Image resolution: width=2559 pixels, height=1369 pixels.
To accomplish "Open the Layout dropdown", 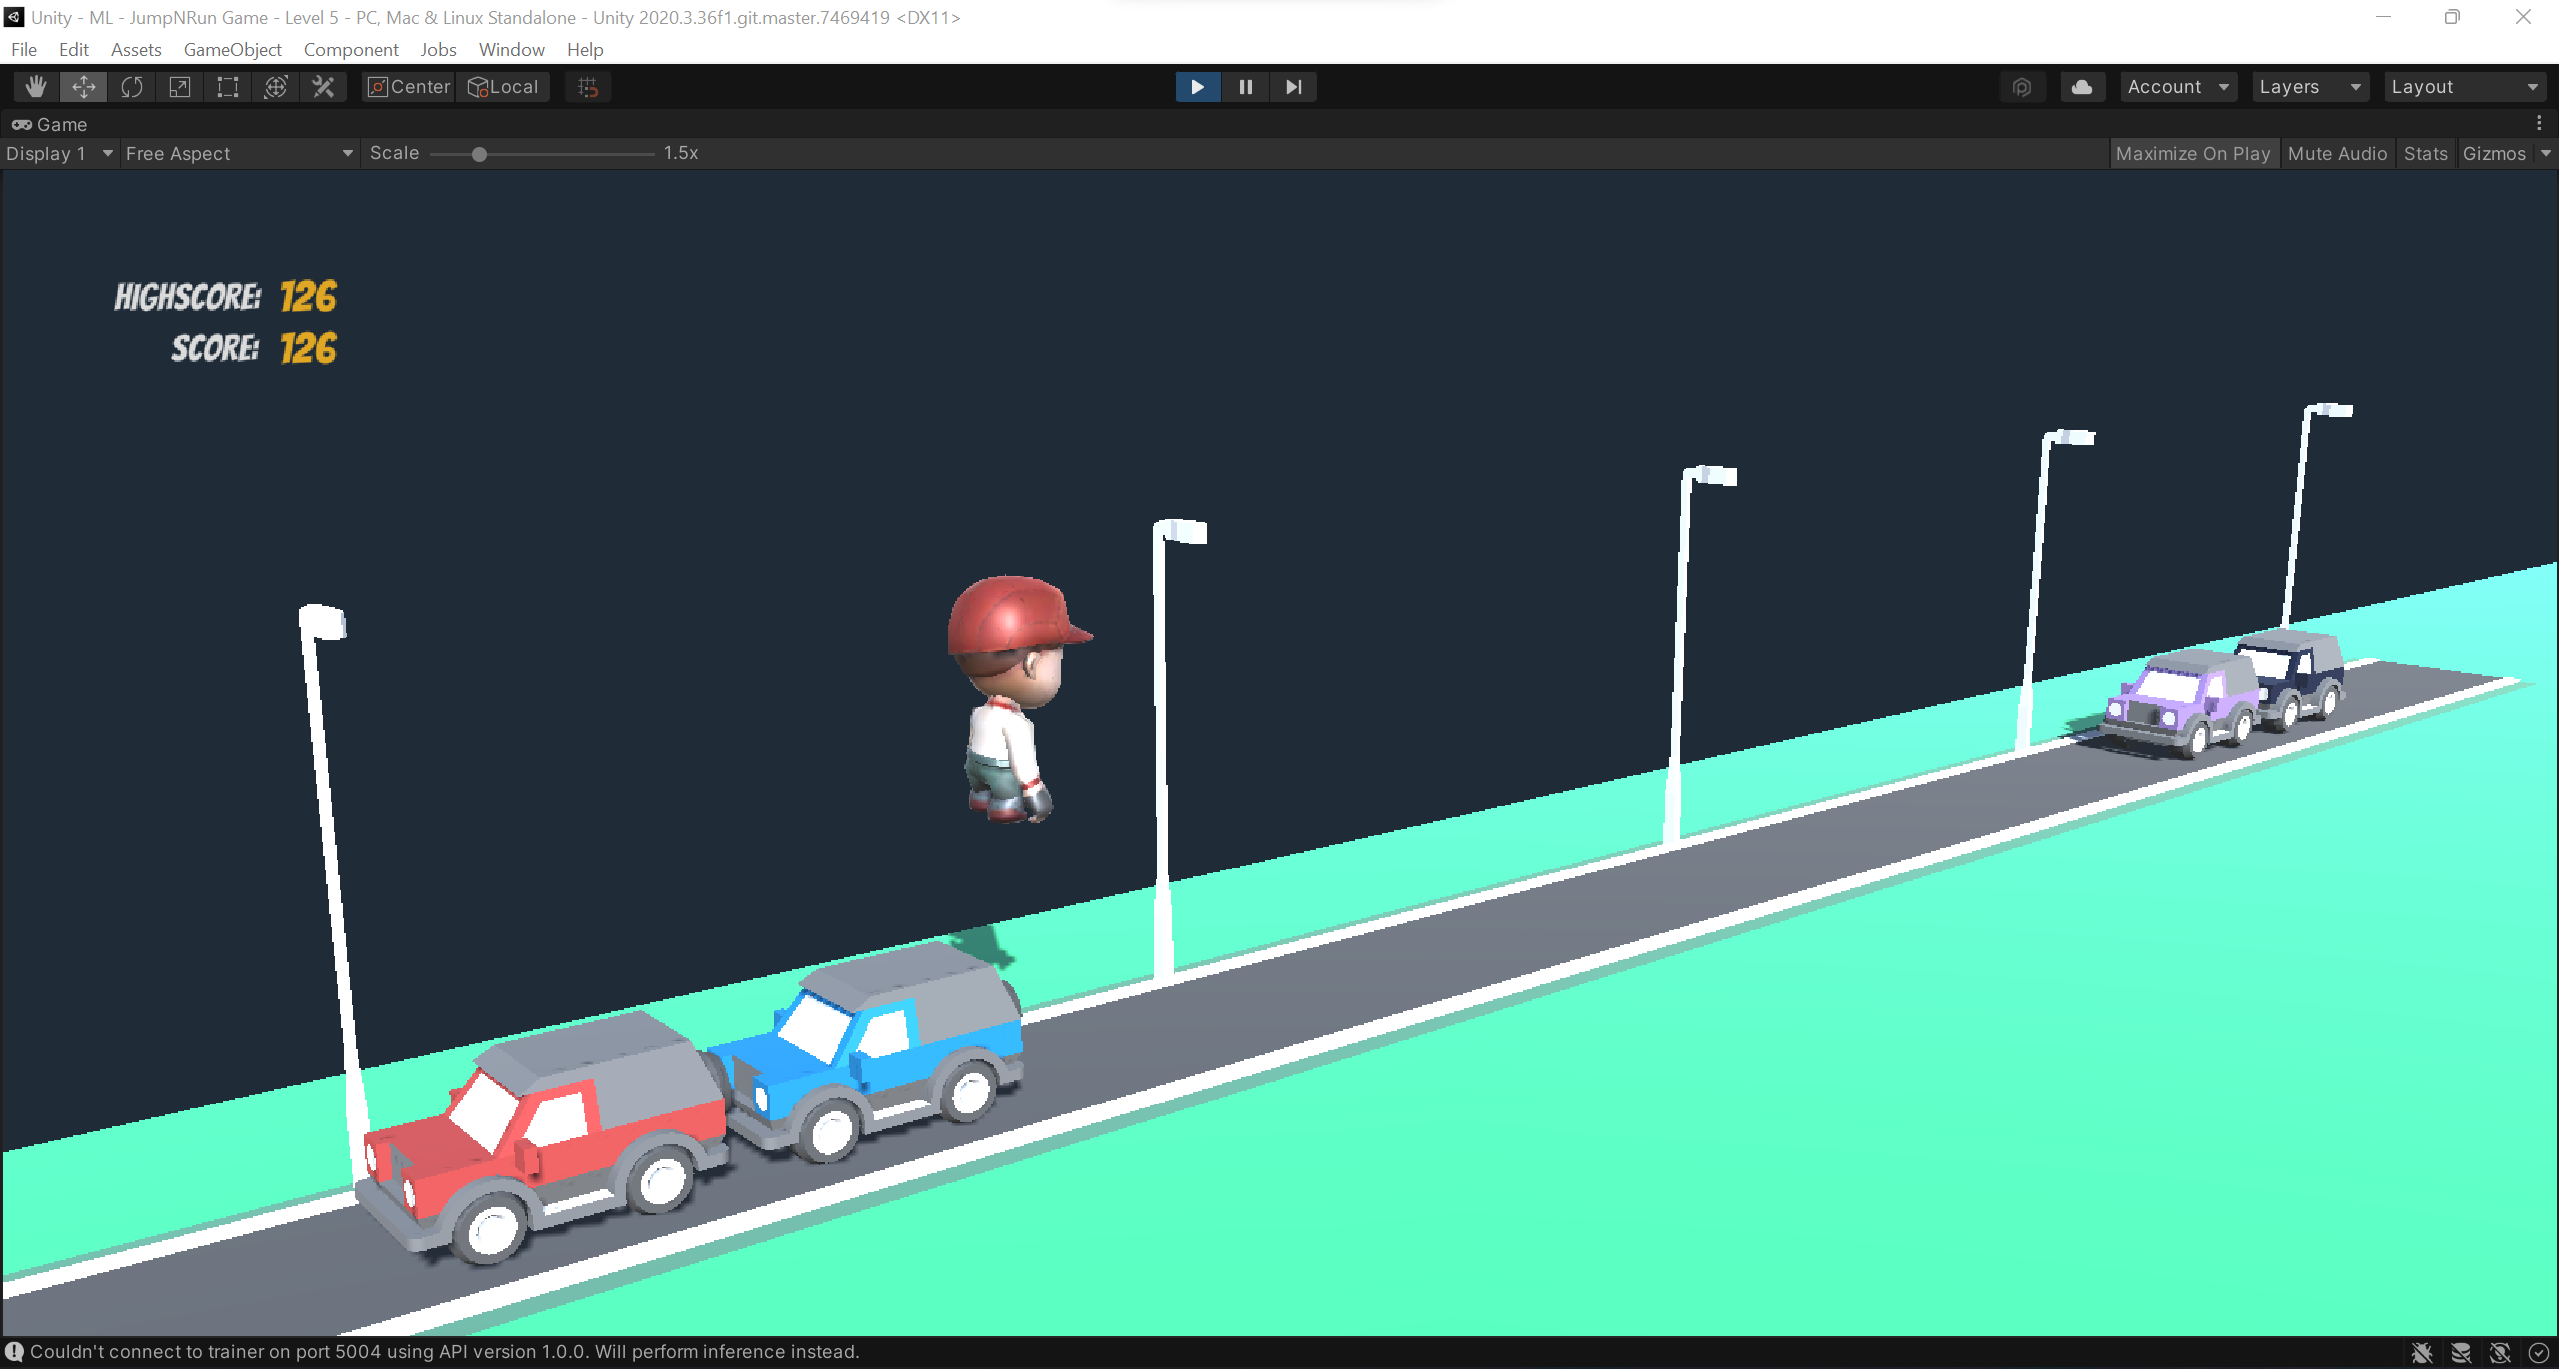I will [2464, 87].
